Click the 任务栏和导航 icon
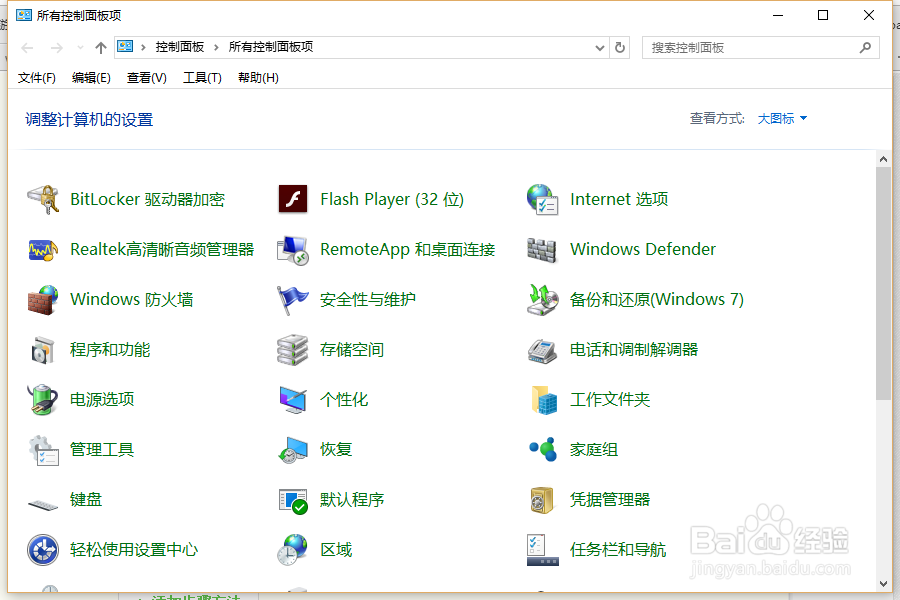This screenshot has height=600, width=900. pyautogui.click(x=542, y=550)
